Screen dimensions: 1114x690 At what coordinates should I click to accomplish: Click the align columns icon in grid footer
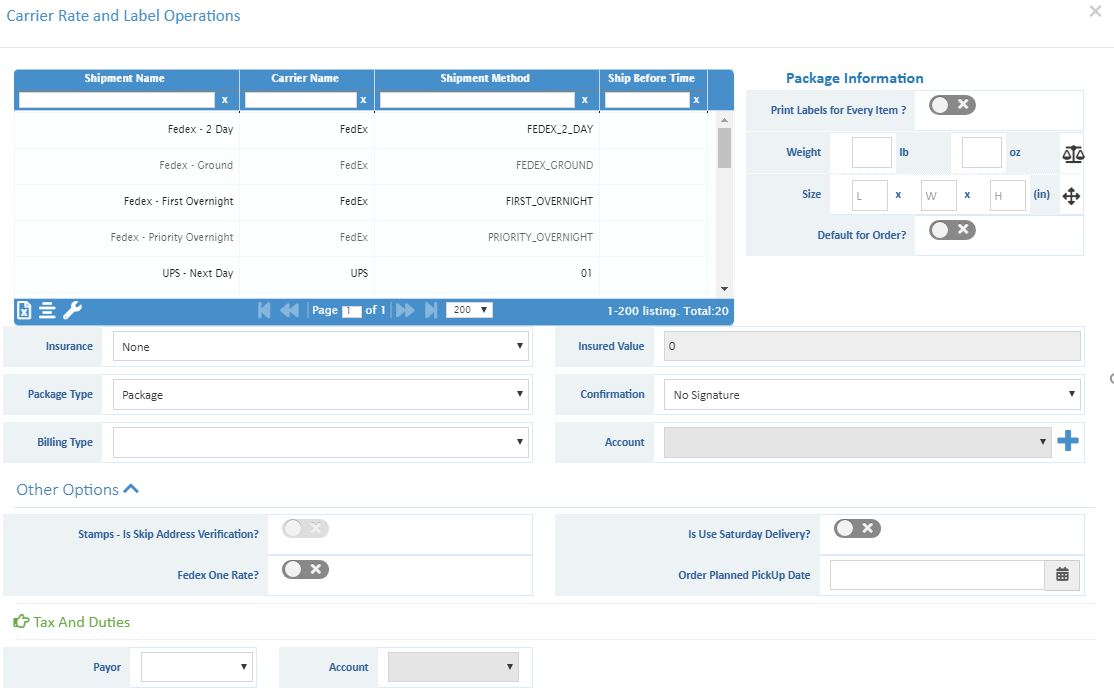point(47,311)
